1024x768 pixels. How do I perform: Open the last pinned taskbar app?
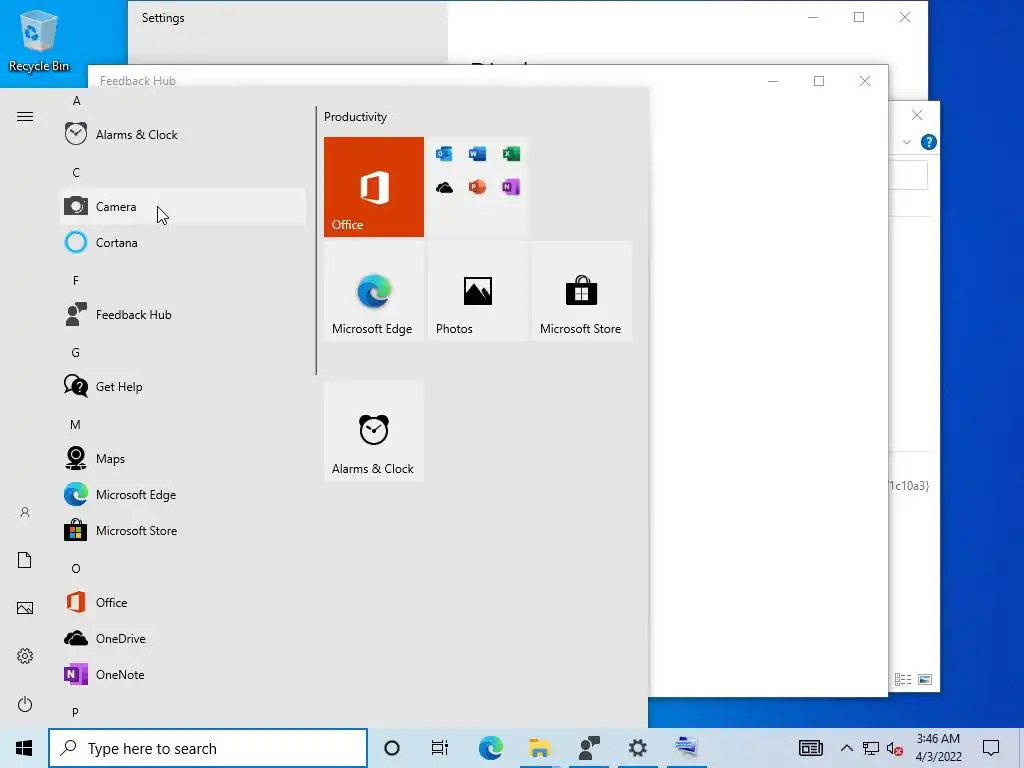point(686,748)
